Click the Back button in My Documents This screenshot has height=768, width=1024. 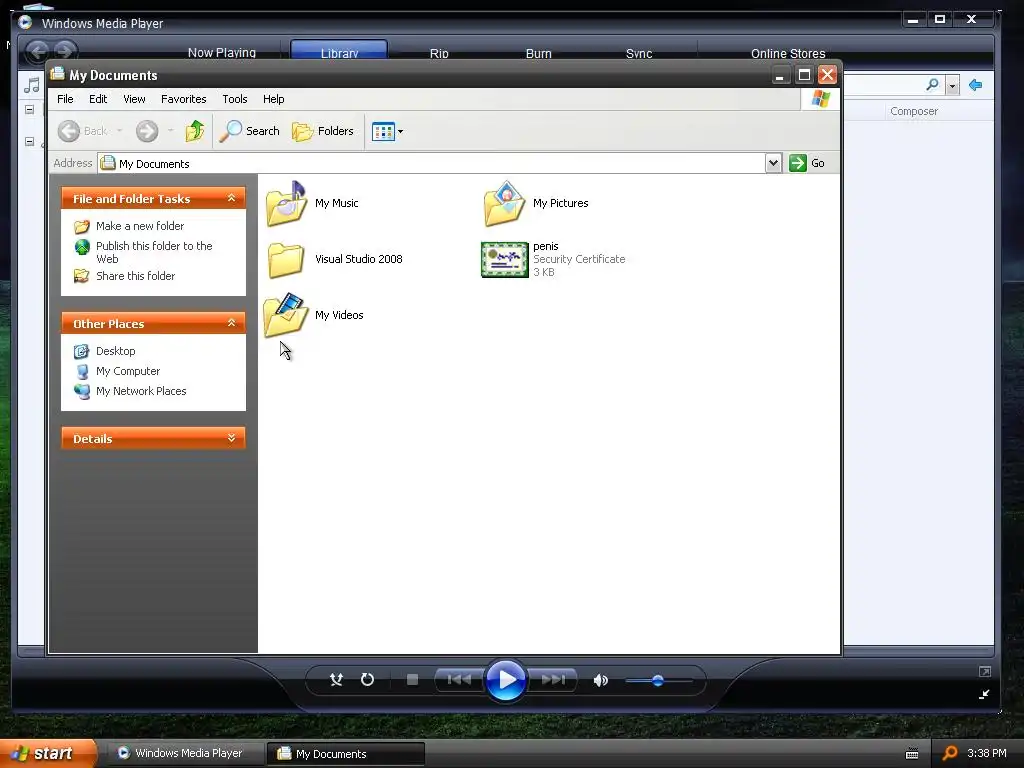point(82,131)
